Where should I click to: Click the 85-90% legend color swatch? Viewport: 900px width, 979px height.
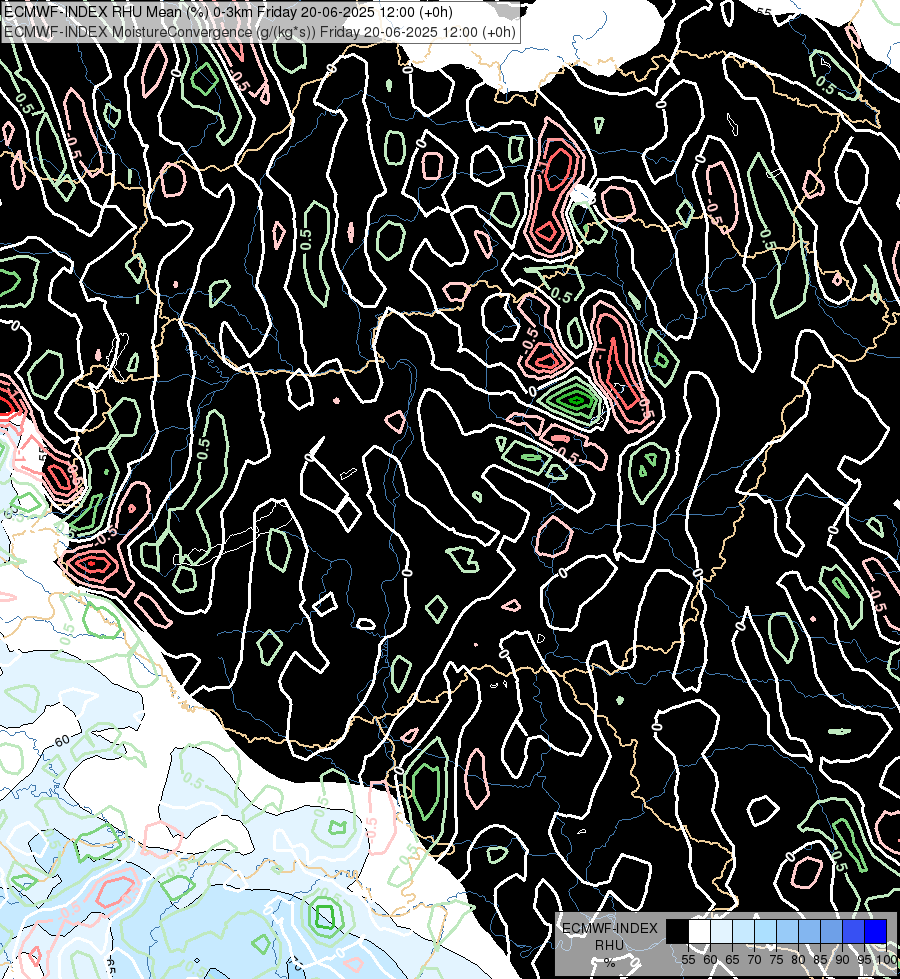831,931
